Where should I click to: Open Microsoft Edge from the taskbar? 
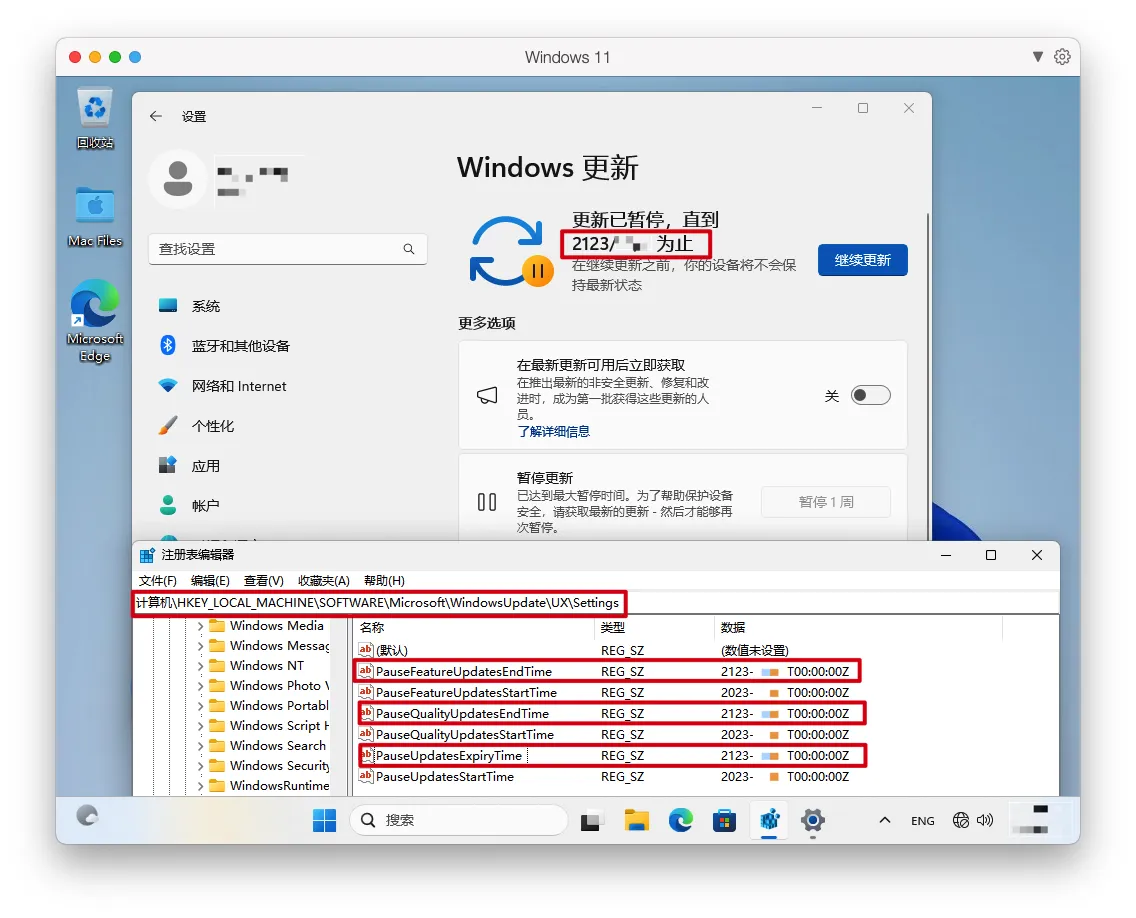click(x=680, y=820)
